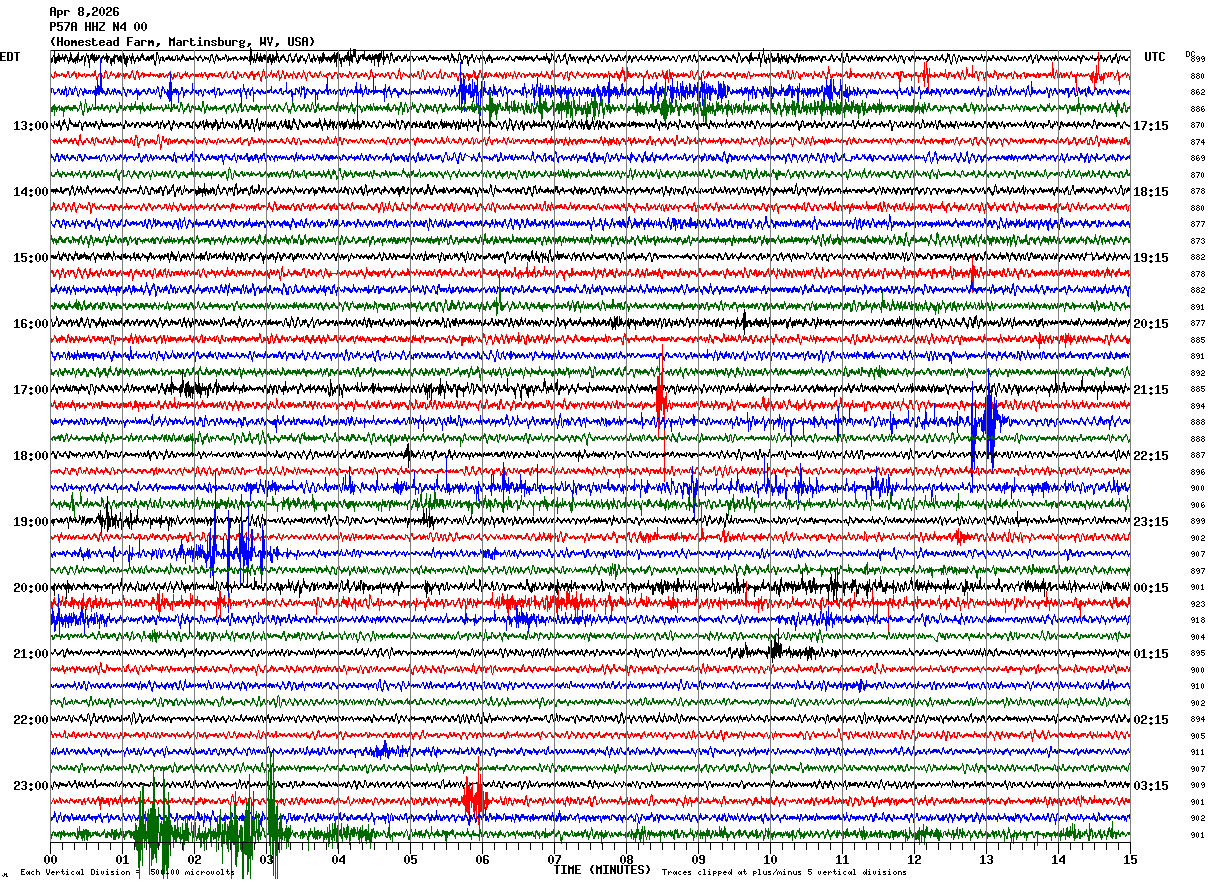Click the 20:00 EDT row label

tap(31, 588)
